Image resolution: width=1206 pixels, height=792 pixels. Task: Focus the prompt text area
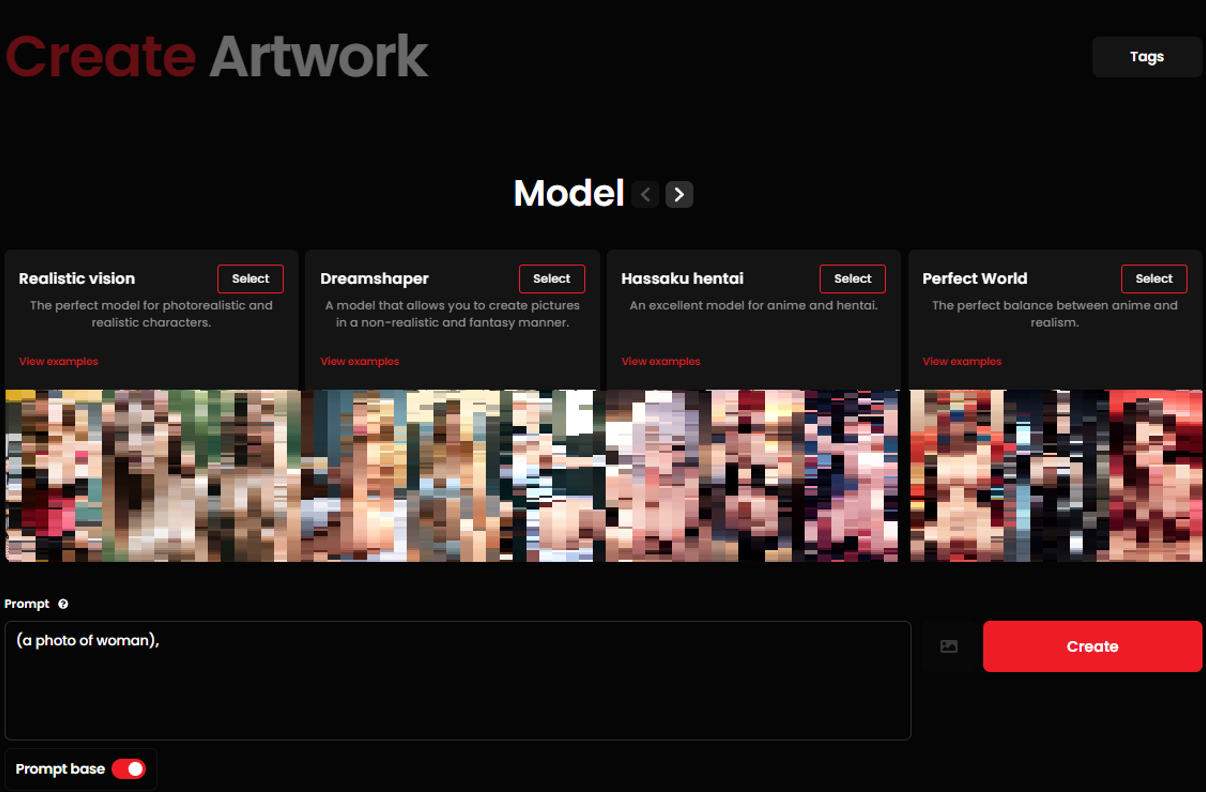pyautogui.click(x=458, y=681)
